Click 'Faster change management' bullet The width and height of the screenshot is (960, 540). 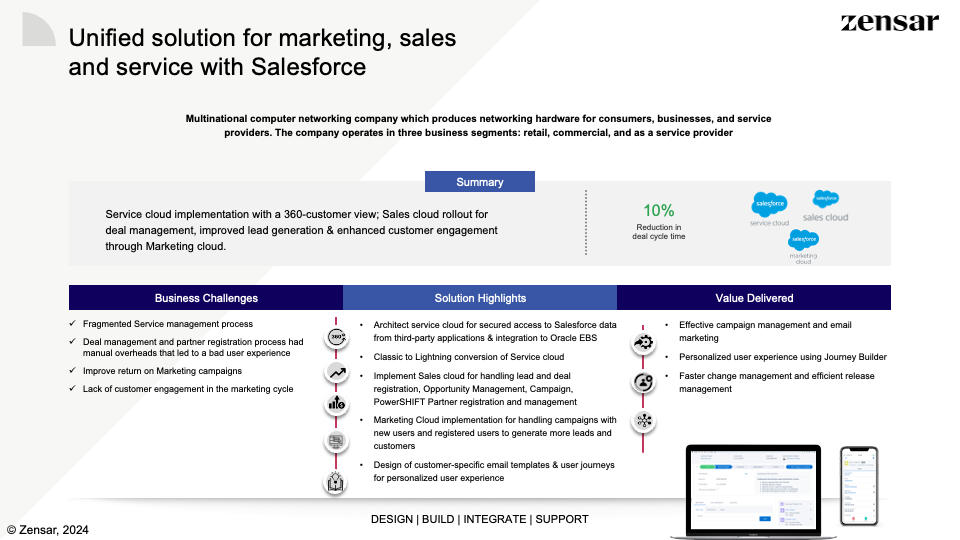pos(777,382)
